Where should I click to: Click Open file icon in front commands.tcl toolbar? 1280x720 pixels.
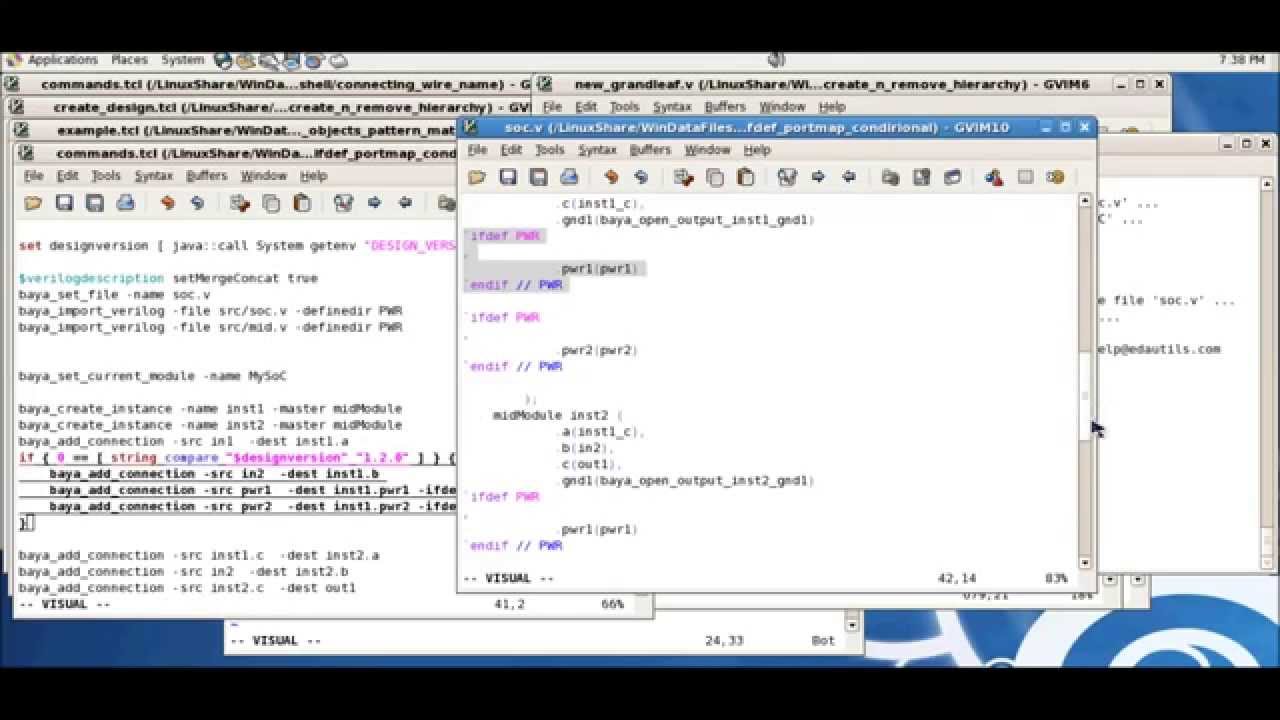point(33,203)
